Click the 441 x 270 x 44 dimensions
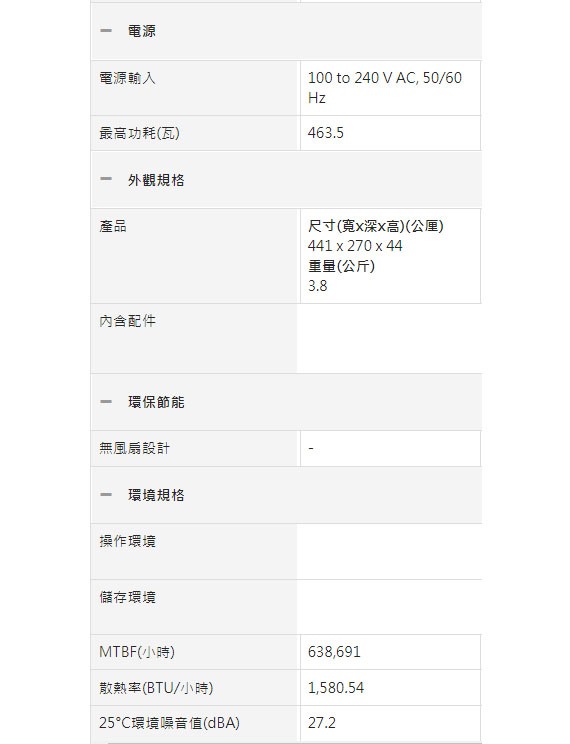 coord(355,246)
